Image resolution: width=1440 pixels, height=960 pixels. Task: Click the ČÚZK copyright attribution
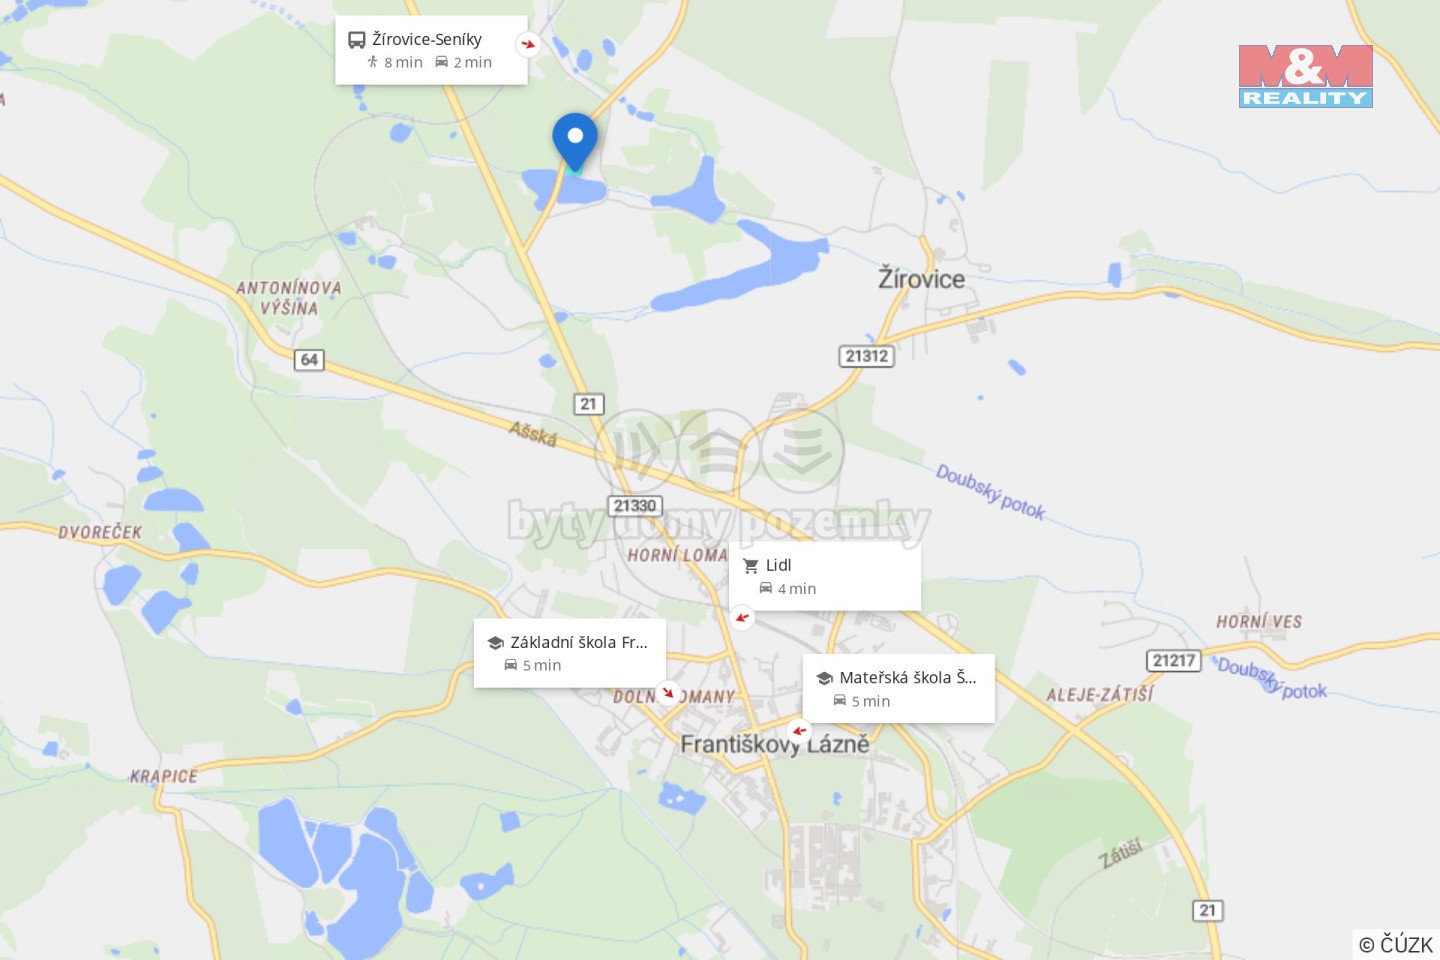1396,944
